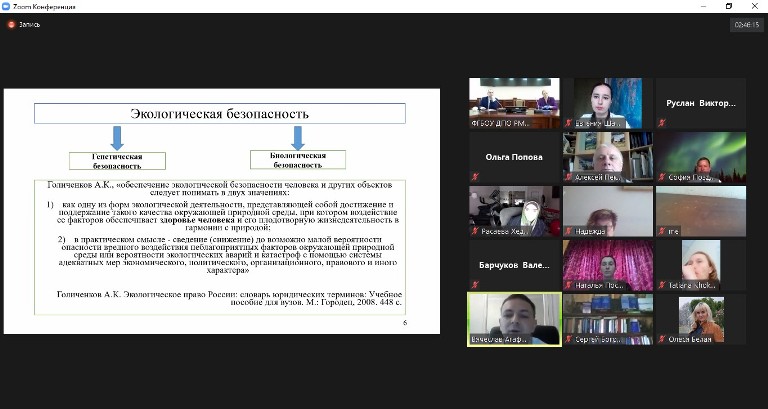Click muted mic icon on Ольга Попова tile
Viewport: 768px width, 409px height.
tap(474, 177)
